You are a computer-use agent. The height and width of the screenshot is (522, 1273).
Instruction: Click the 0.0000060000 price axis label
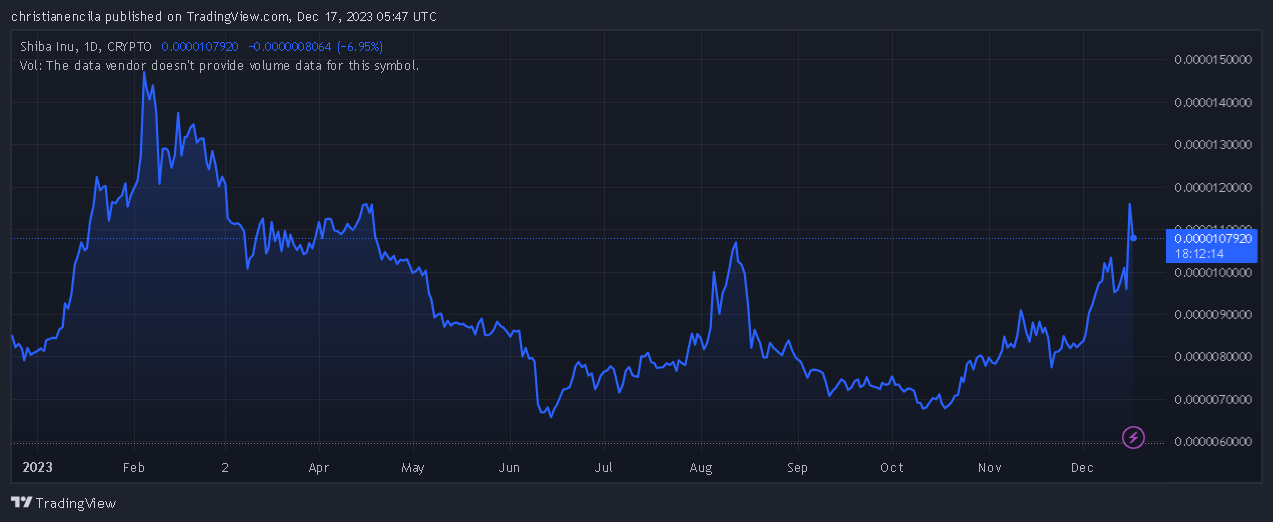[x=1212, y=441]
